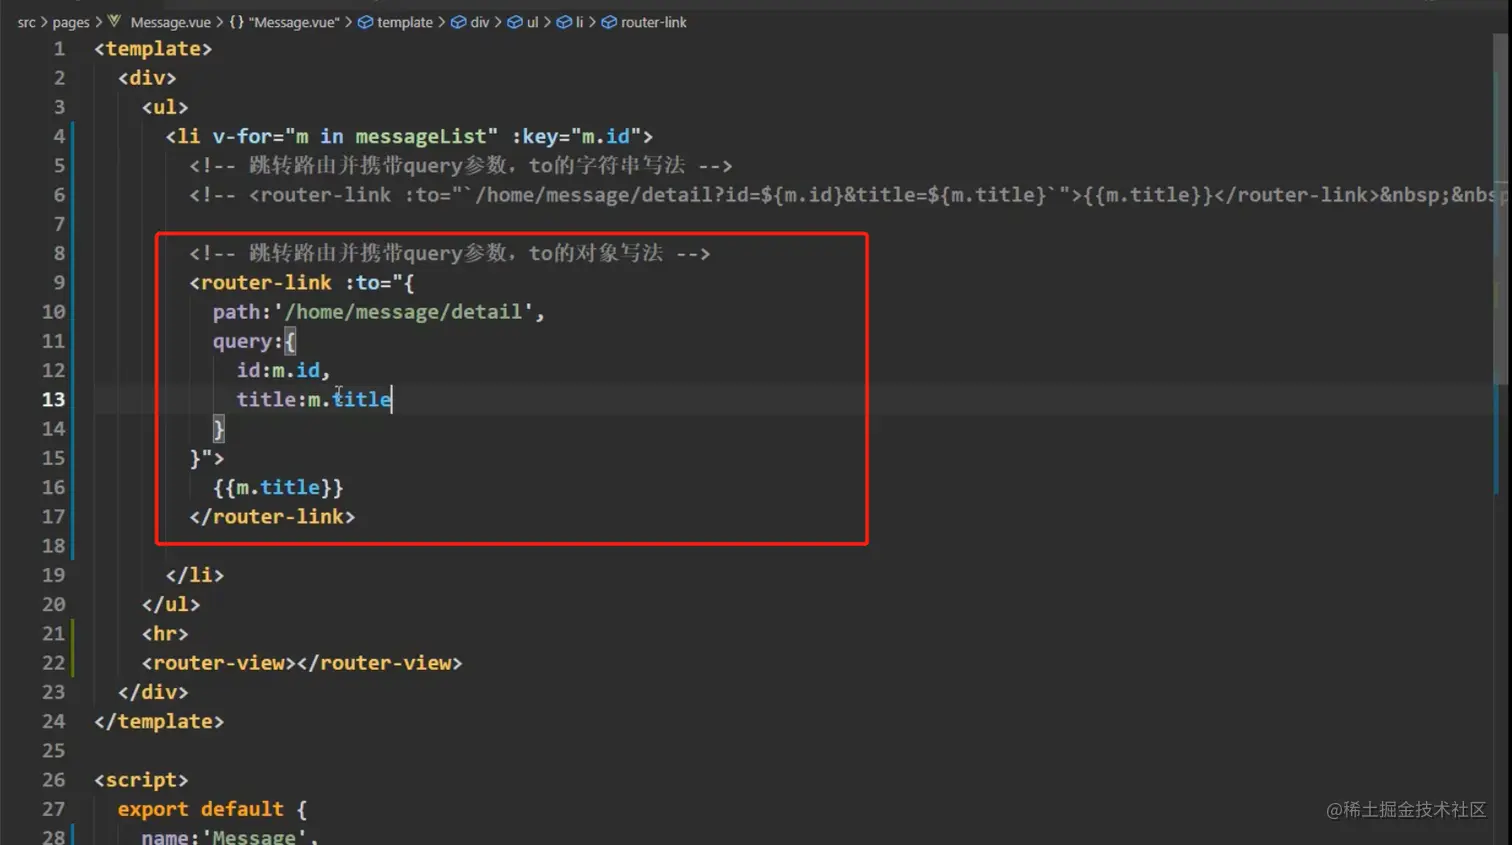Click line number 1 in the gutter
Viewport: 1512px width, 845px height.
59,49
